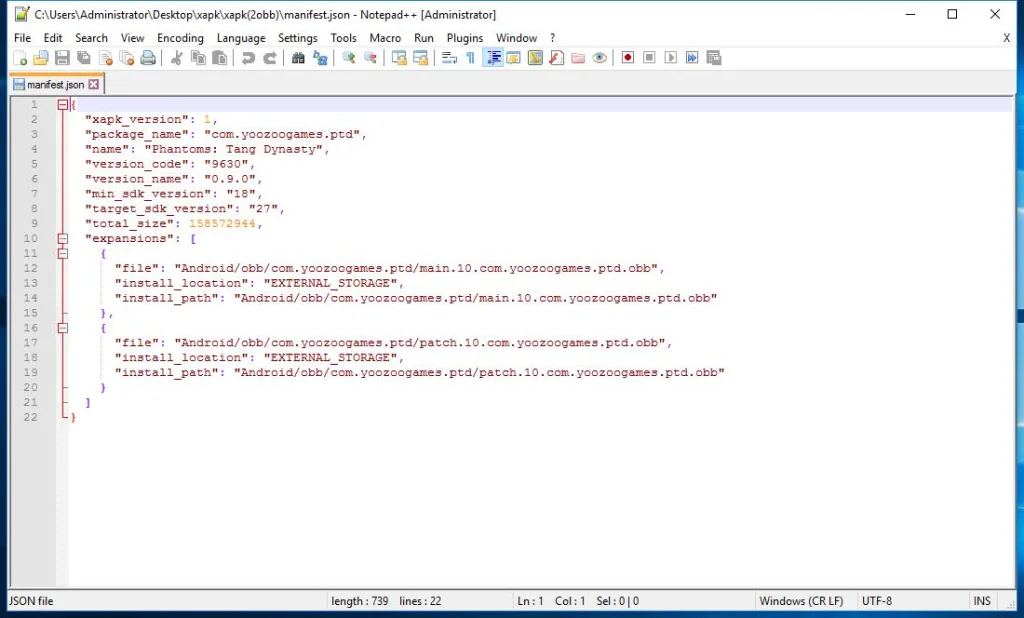Run the macro multiple times
The image size is (1024, 618).
coord(692,58)
